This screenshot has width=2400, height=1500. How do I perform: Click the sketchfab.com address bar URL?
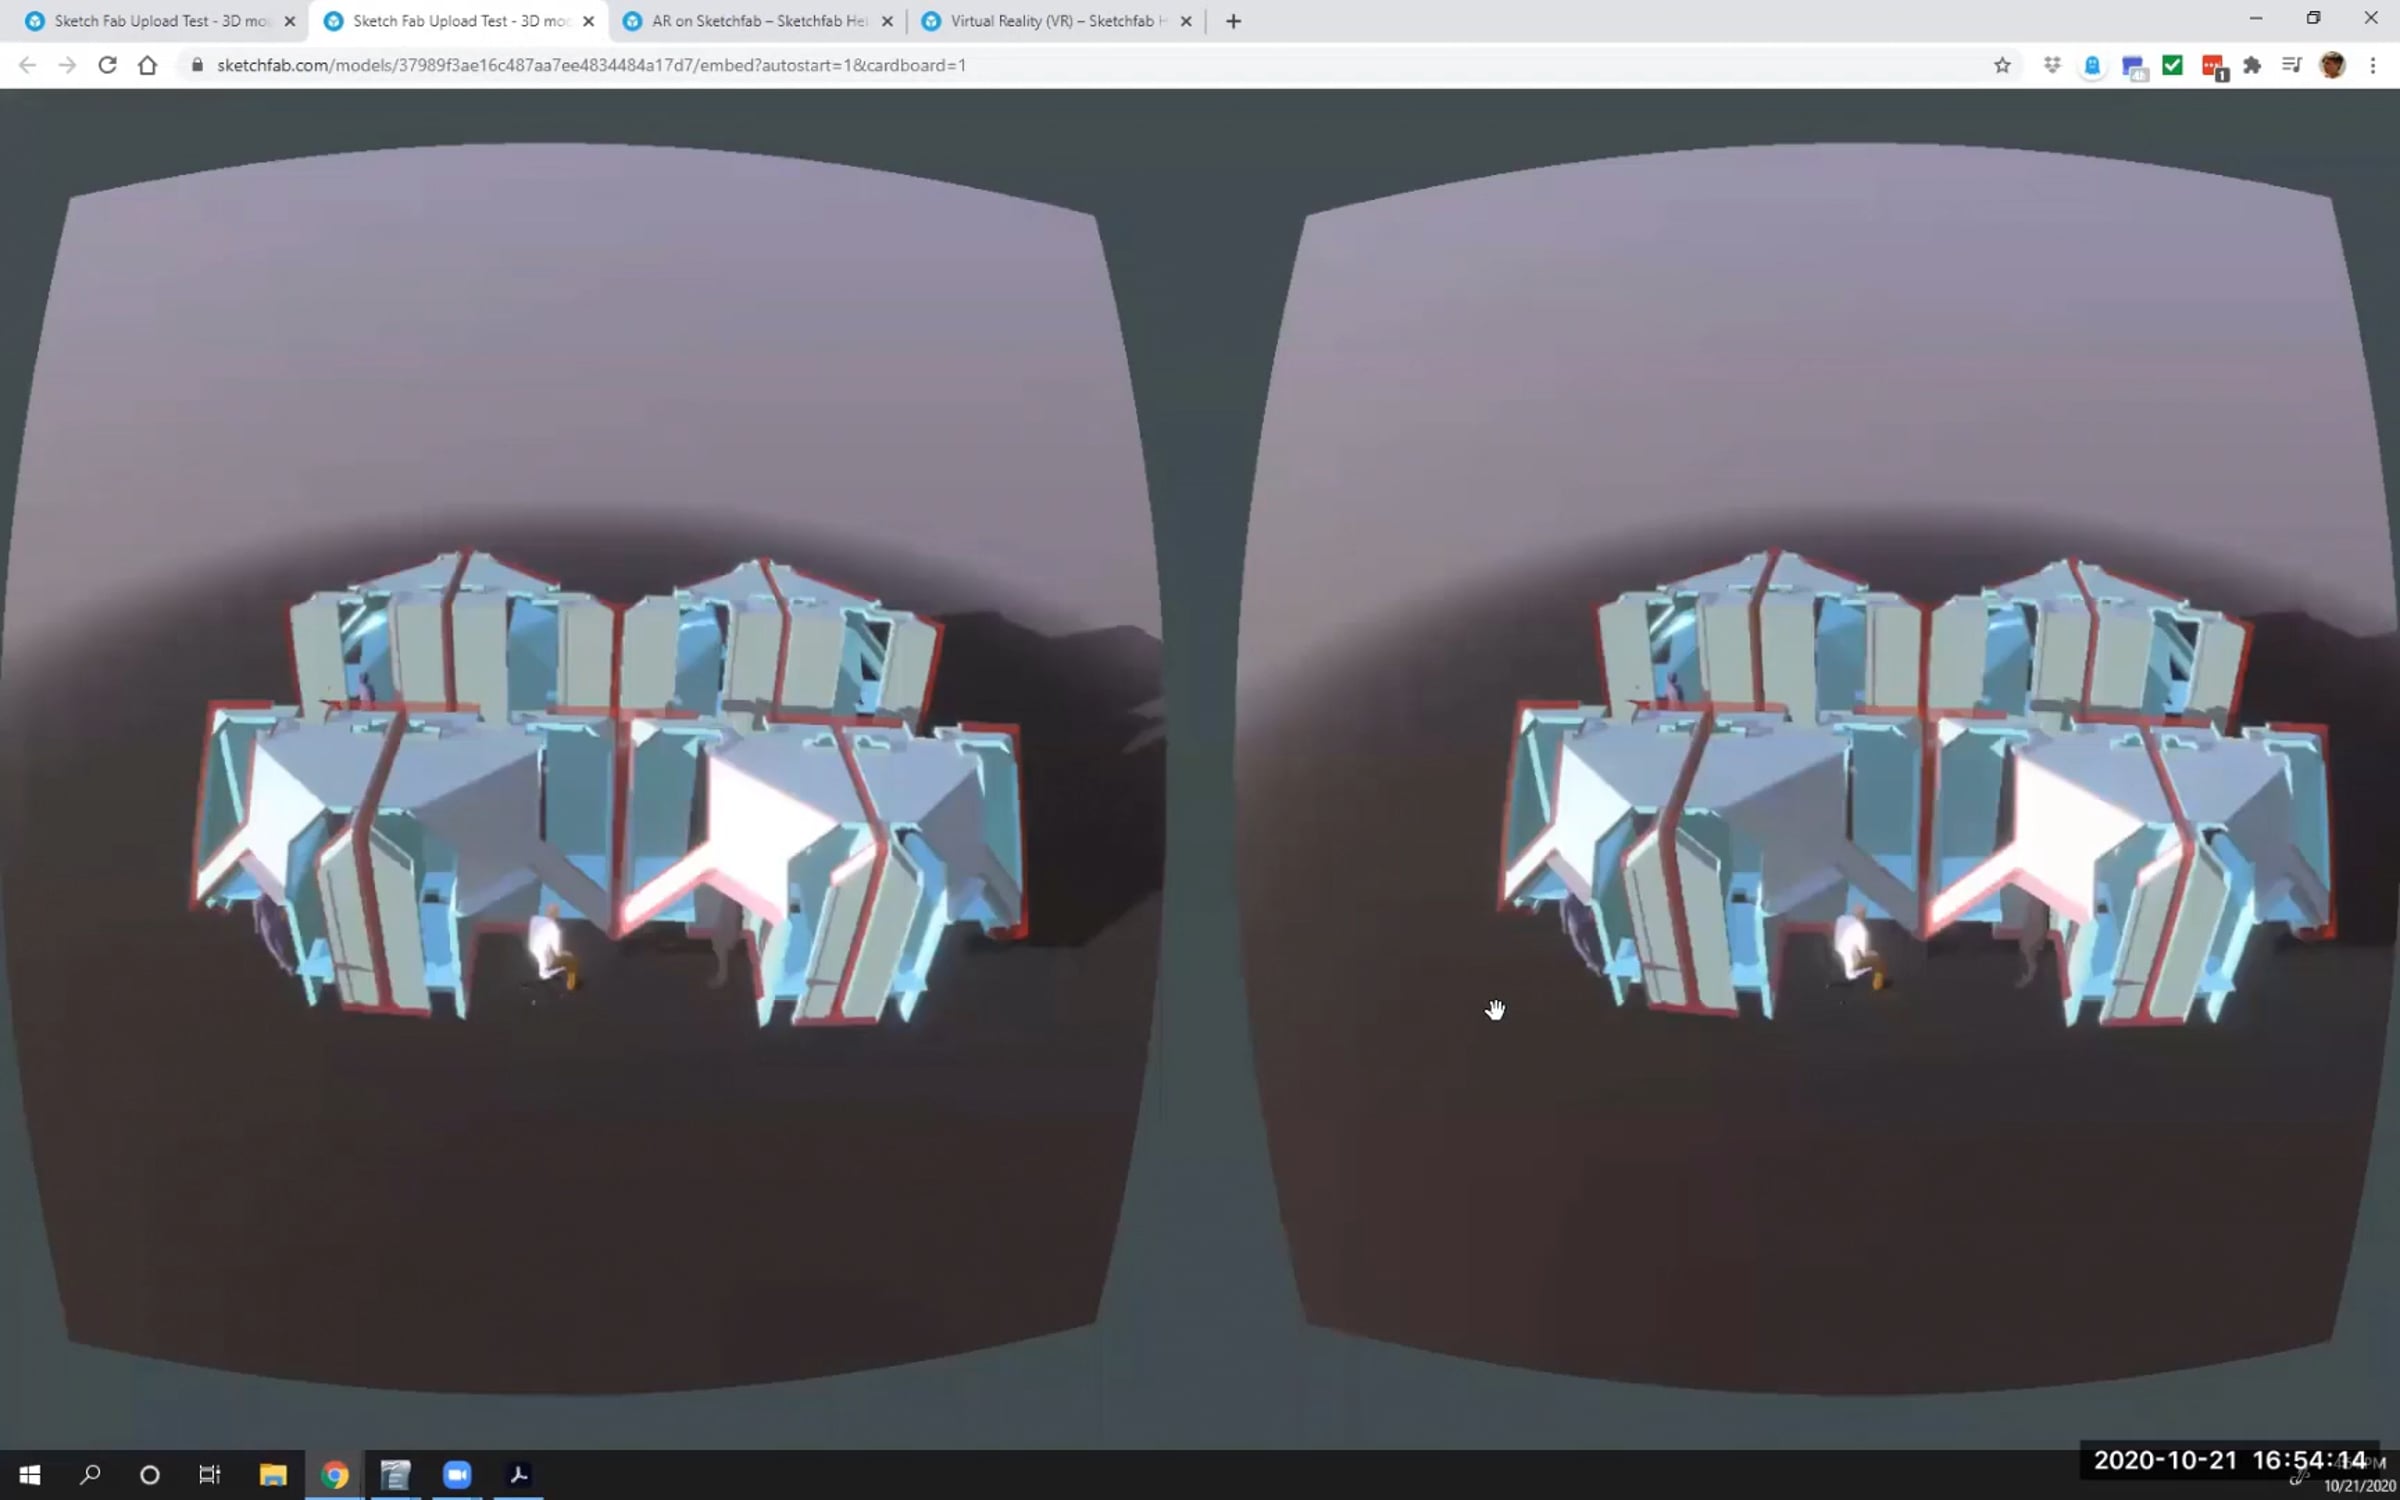590,65
